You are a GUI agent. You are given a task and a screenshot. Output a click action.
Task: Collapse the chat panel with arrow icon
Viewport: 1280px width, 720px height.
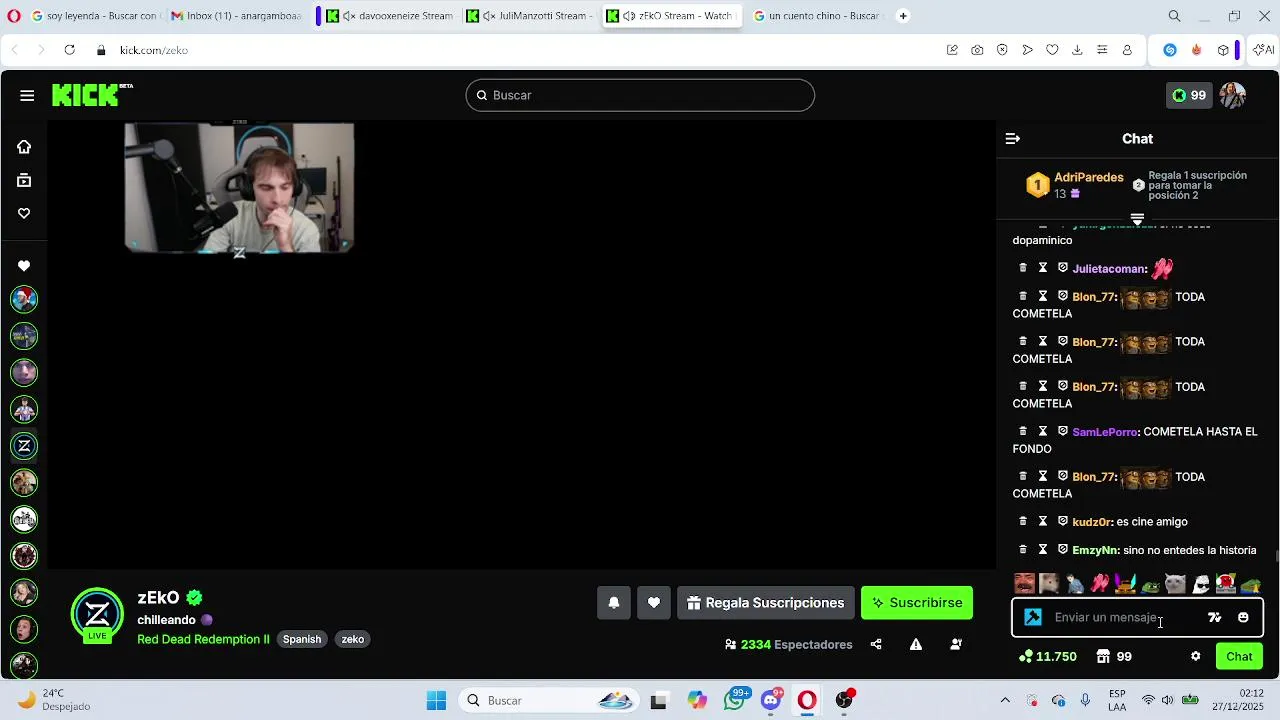pos(1013,139)
